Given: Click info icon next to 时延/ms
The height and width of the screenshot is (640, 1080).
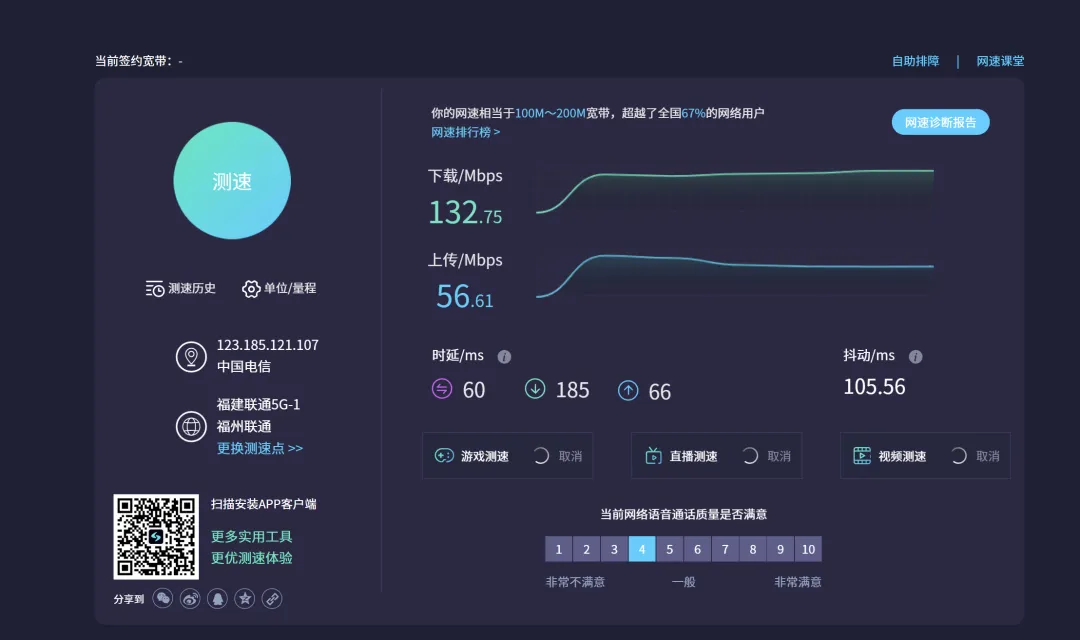Looking at the screenshot, I should [504, 357].
